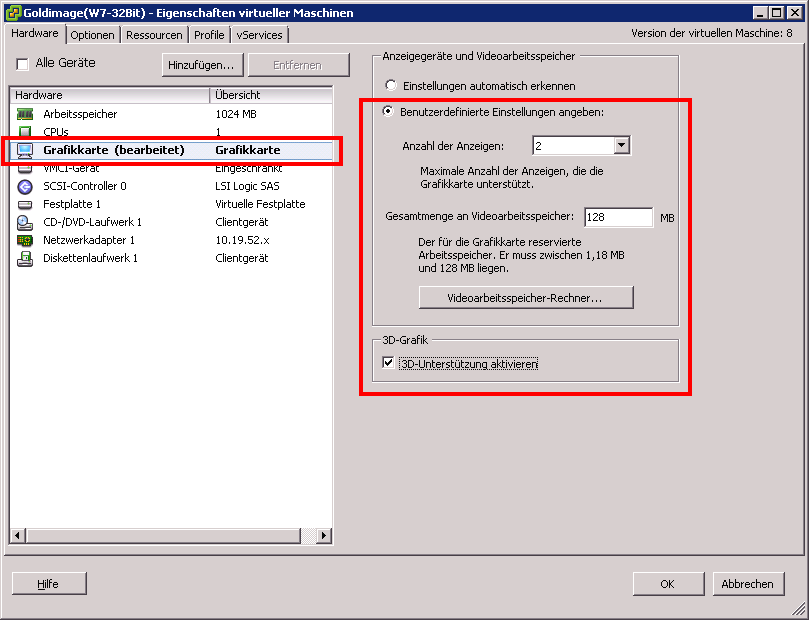
Task: Open the Anzahl der Anzeigen dropdown
Action: pyautogui.click(x=621, y=146)
